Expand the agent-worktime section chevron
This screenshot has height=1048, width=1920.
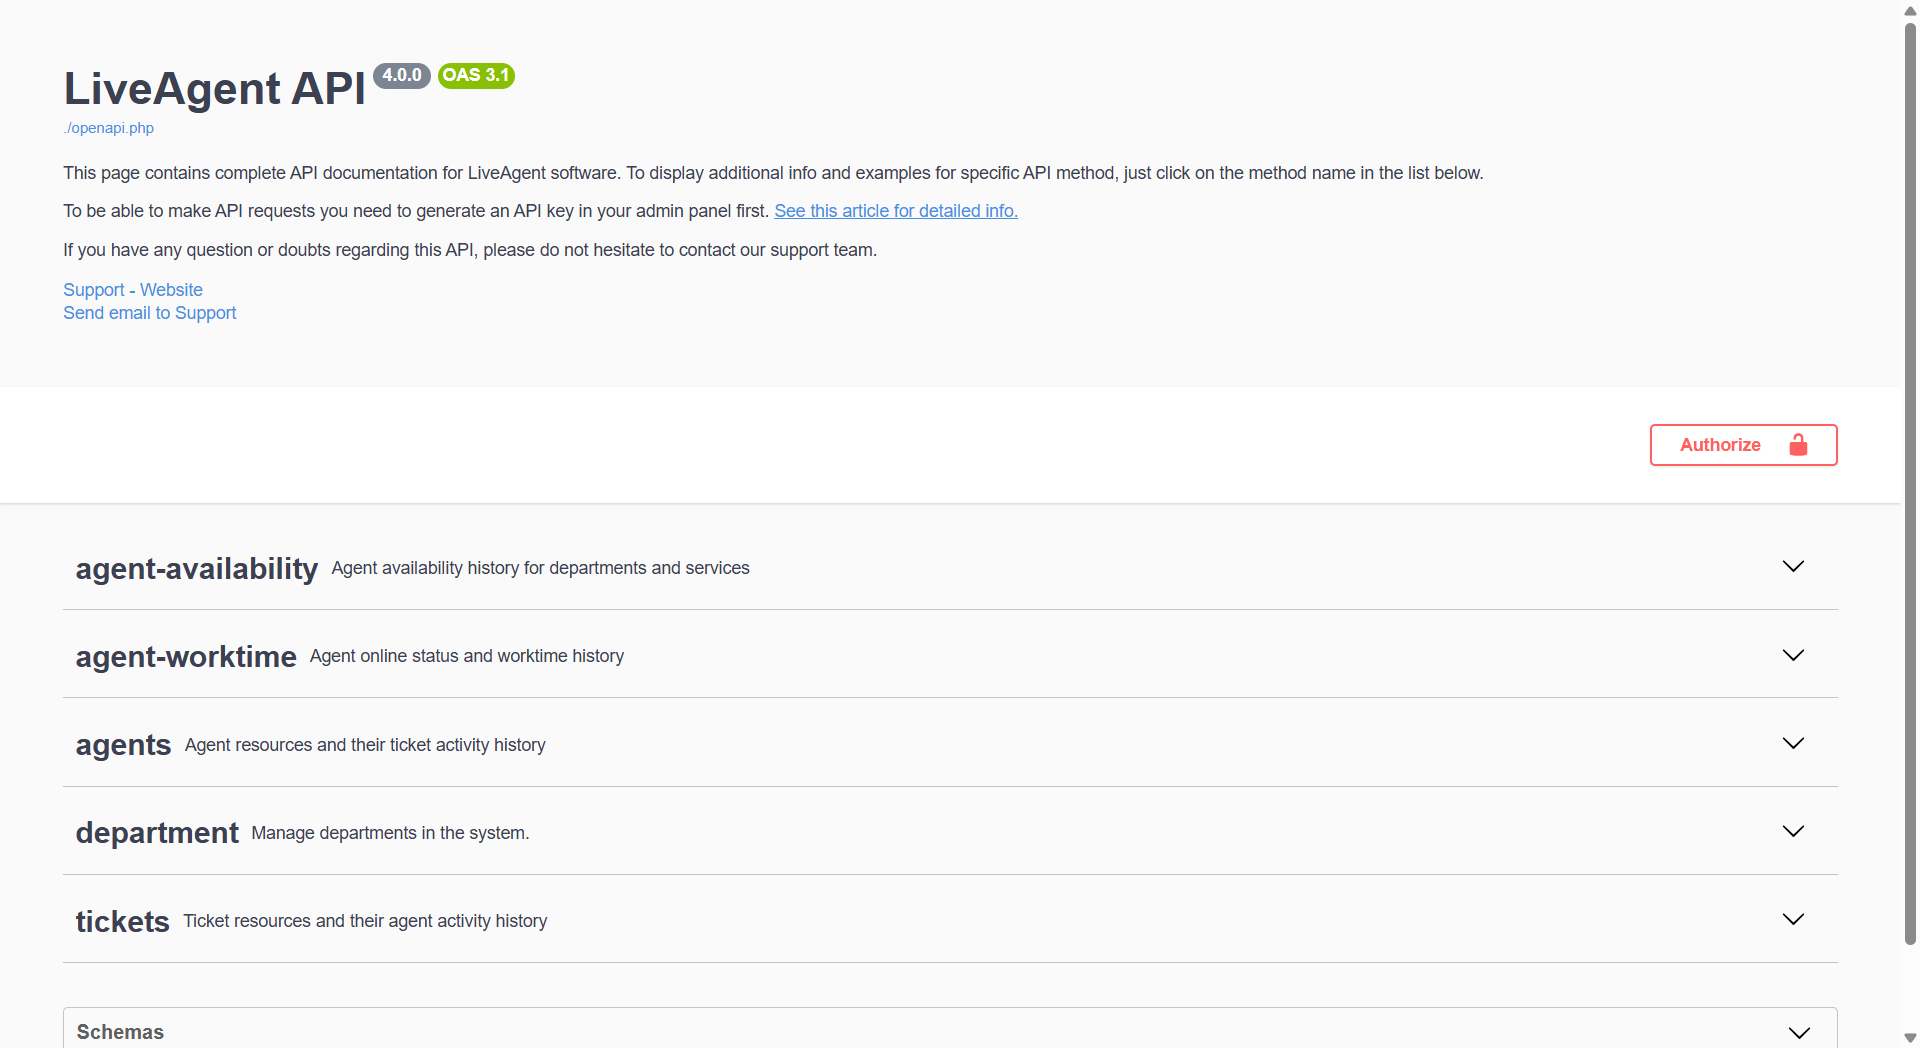pyautogui.click(x=1793, y=655)
